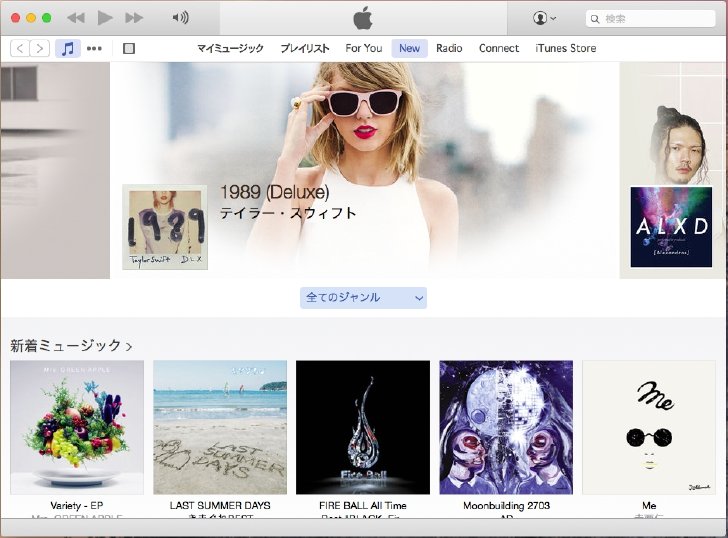Expand the 全てのジャンル genre dropdown
This screenshot has height=538, width=728.
click(363, 298)
